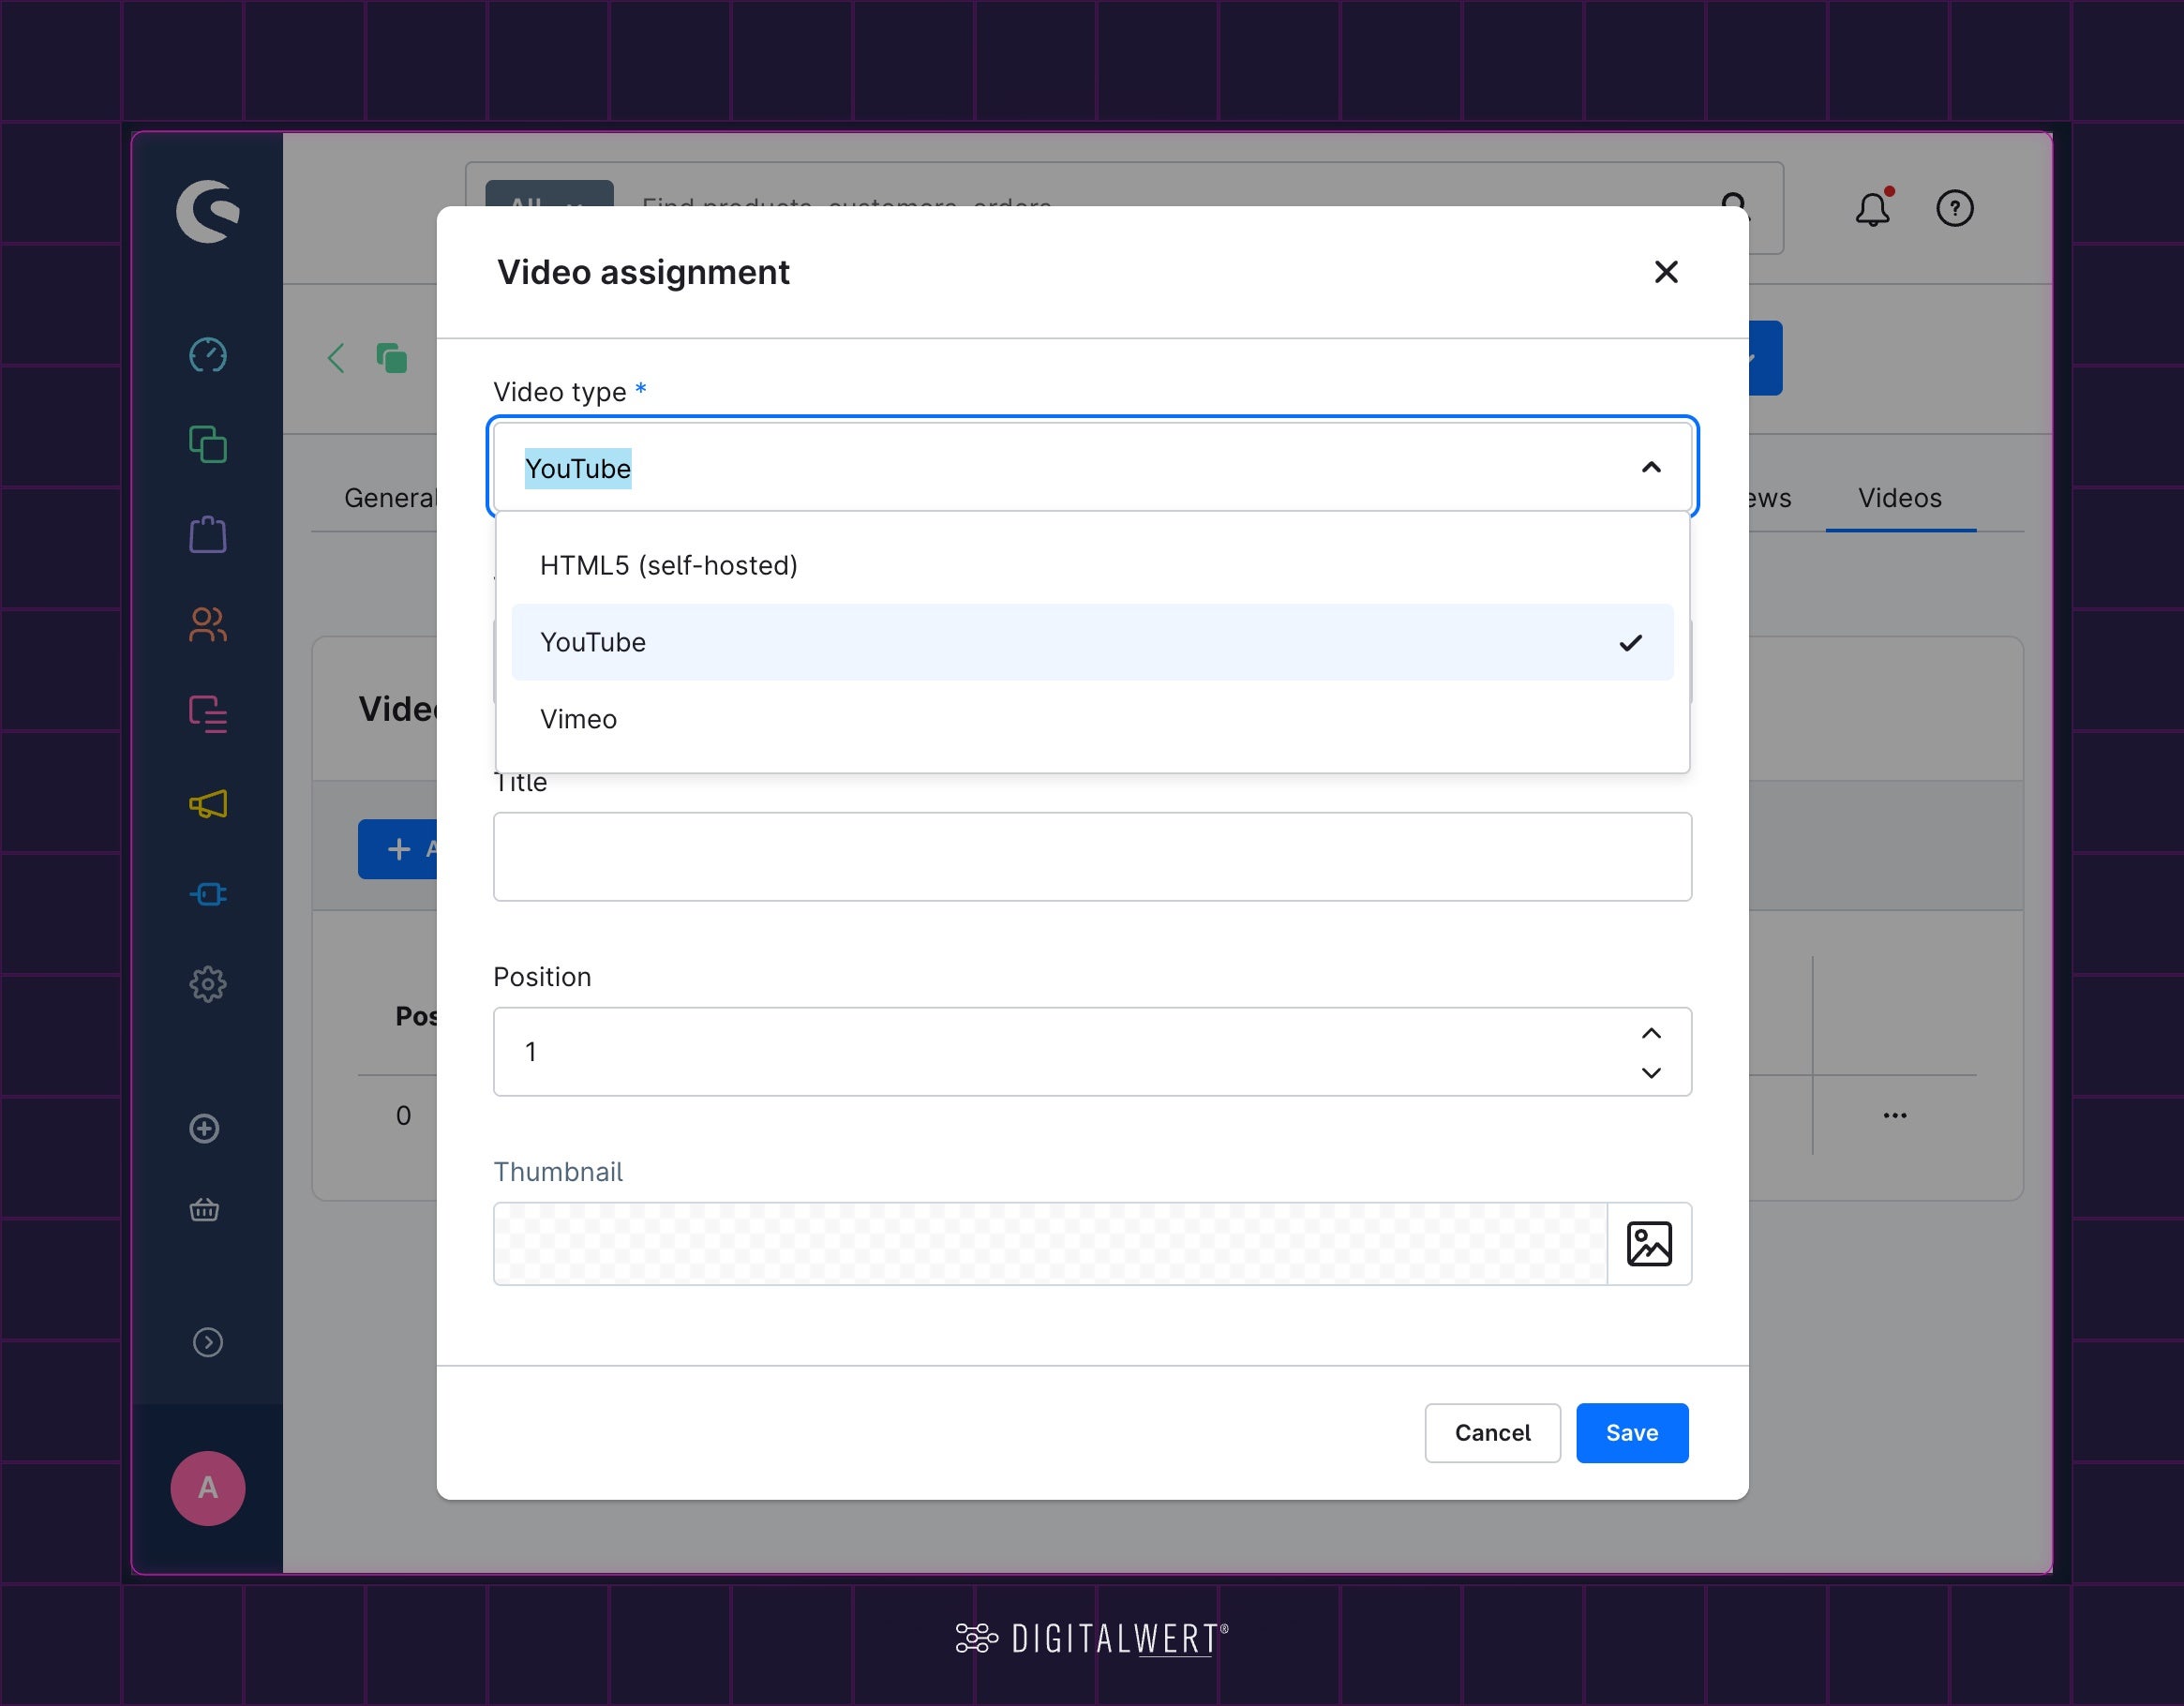Decrease Position with the down arrow
The height and width of the screenshot is (1706, 2184).
pos(1651,1072)
